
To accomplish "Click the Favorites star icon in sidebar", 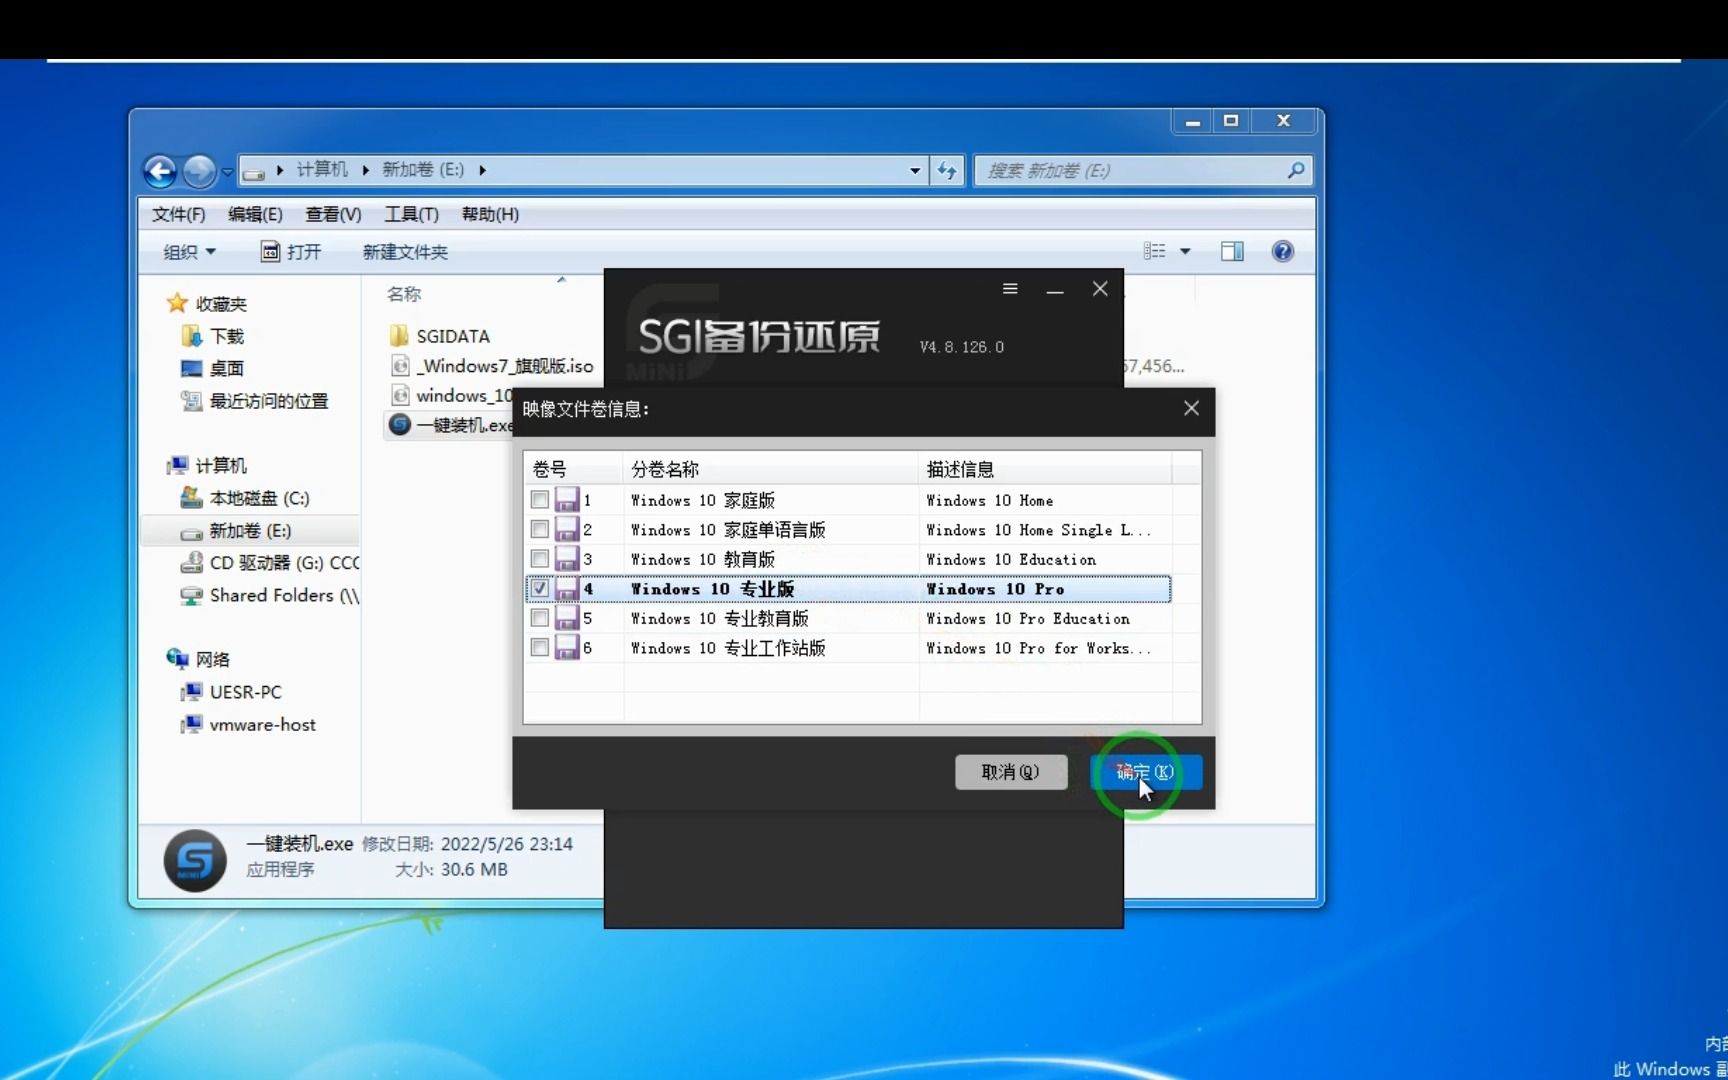I will pyautogui.click(x=177, y=302).
